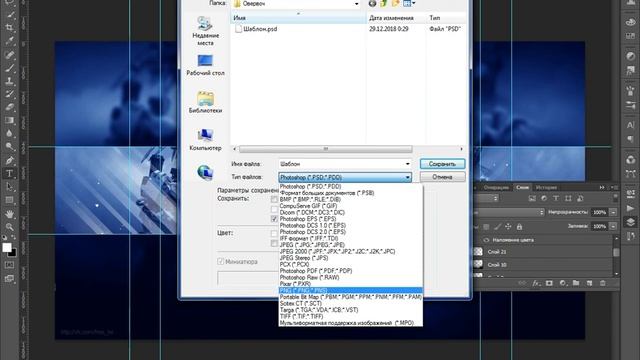640x360 pixels.
Task: Choose BMP (*.BMP;*.RLE;*.DIB) format
Action: pos(351,200)
